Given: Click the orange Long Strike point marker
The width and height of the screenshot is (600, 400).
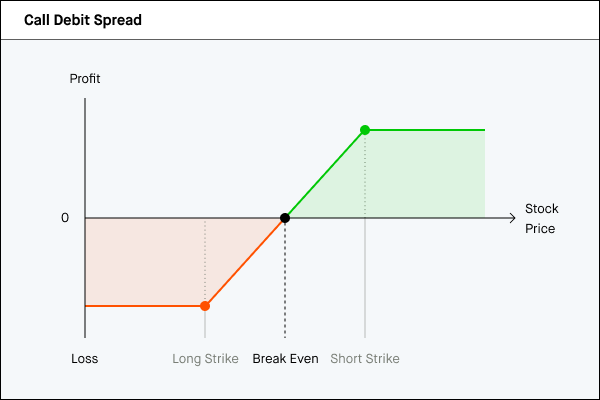Looking at the screenshot, I should (205, 306).
